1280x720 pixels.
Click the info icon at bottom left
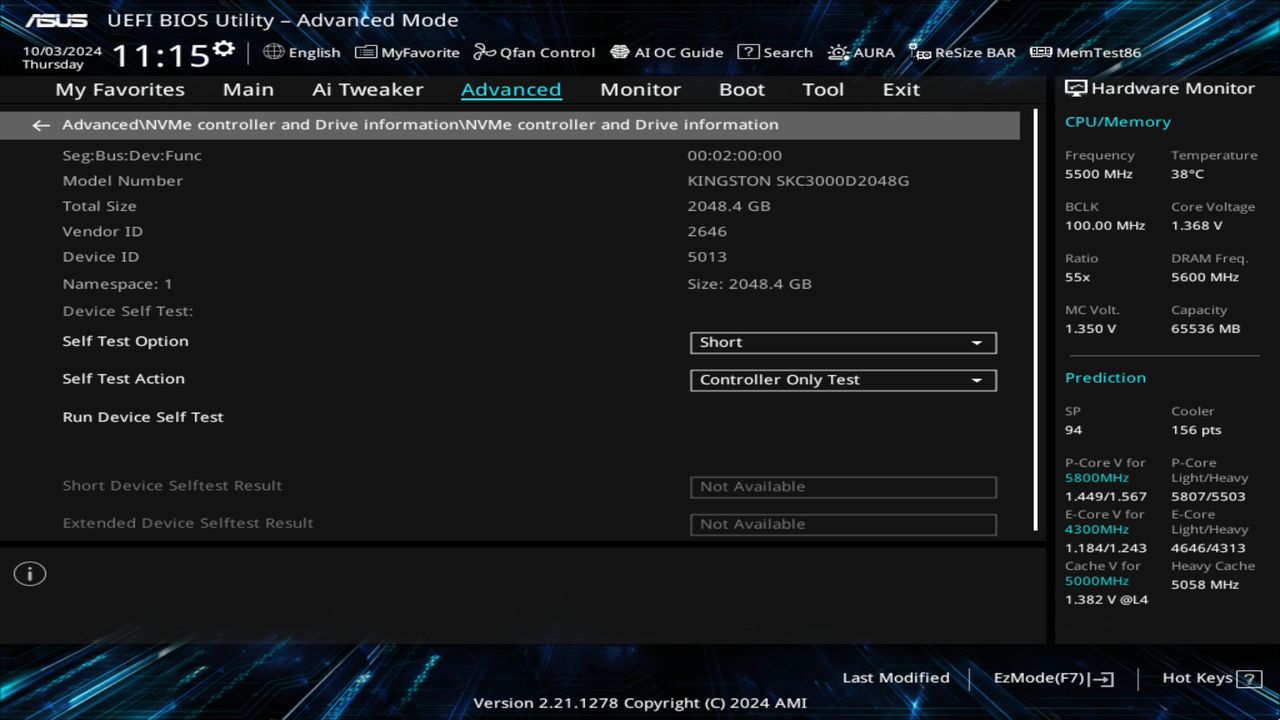(30, 573)
